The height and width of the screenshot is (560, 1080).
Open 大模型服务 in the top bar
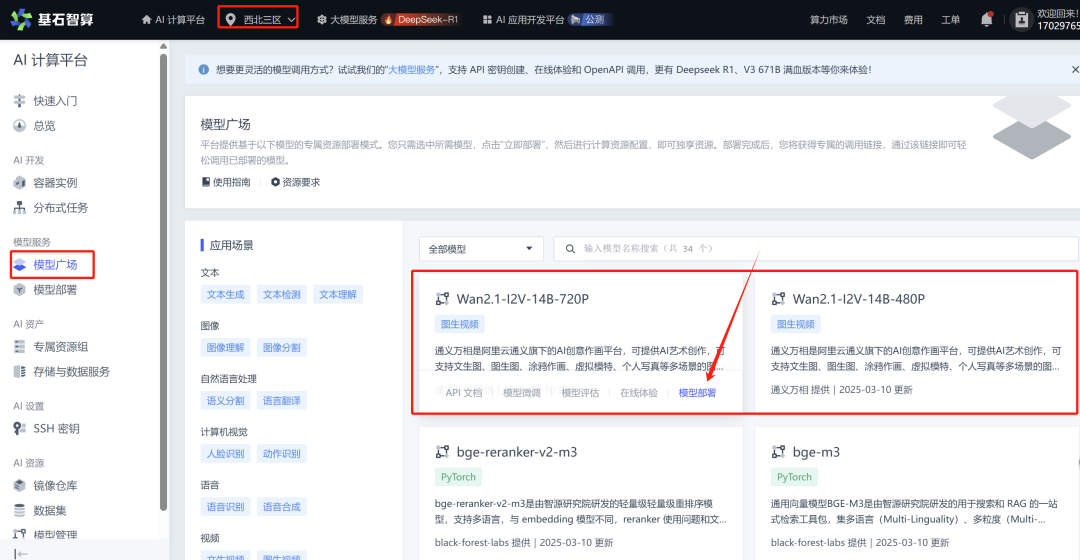pos(346,20)
